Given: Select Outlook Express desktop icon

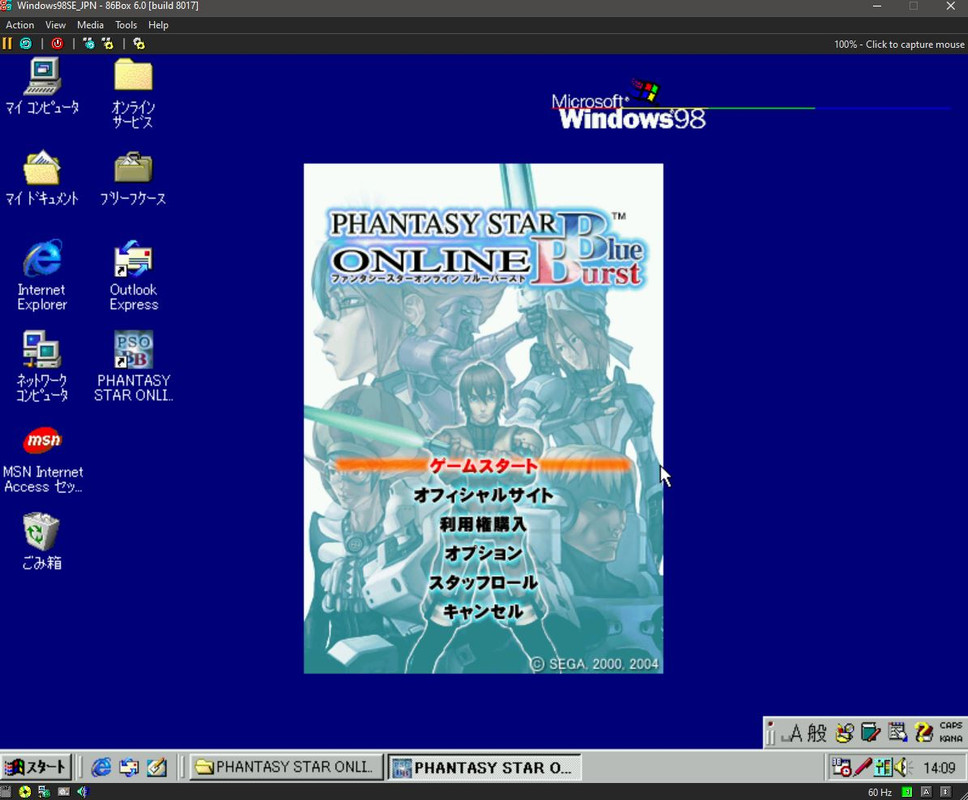Looking at the screenshot, I should tap(133, 275).
